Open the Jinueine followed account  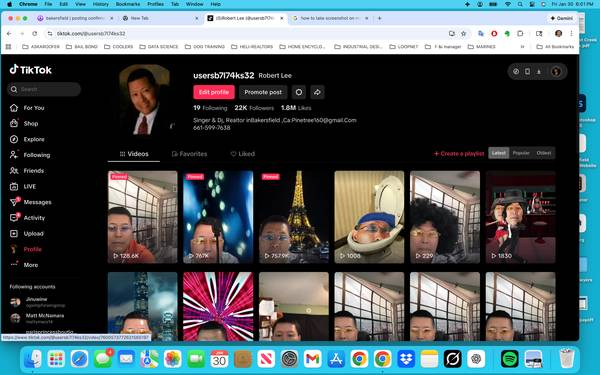pos(37,302)
